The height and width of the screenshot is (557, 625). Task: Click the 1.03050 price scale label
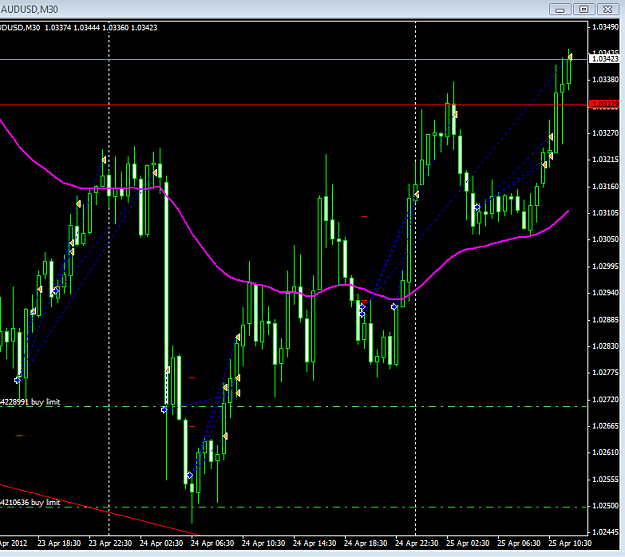pyautogui.click(x=605, y=239)
